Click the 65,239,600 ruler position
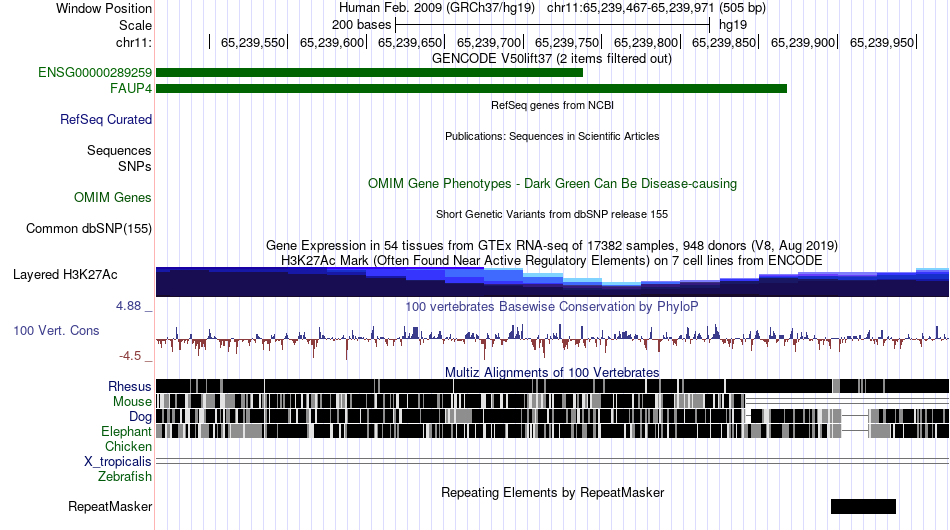Viewport: 950px width, 530px height. tap(331, 42)
